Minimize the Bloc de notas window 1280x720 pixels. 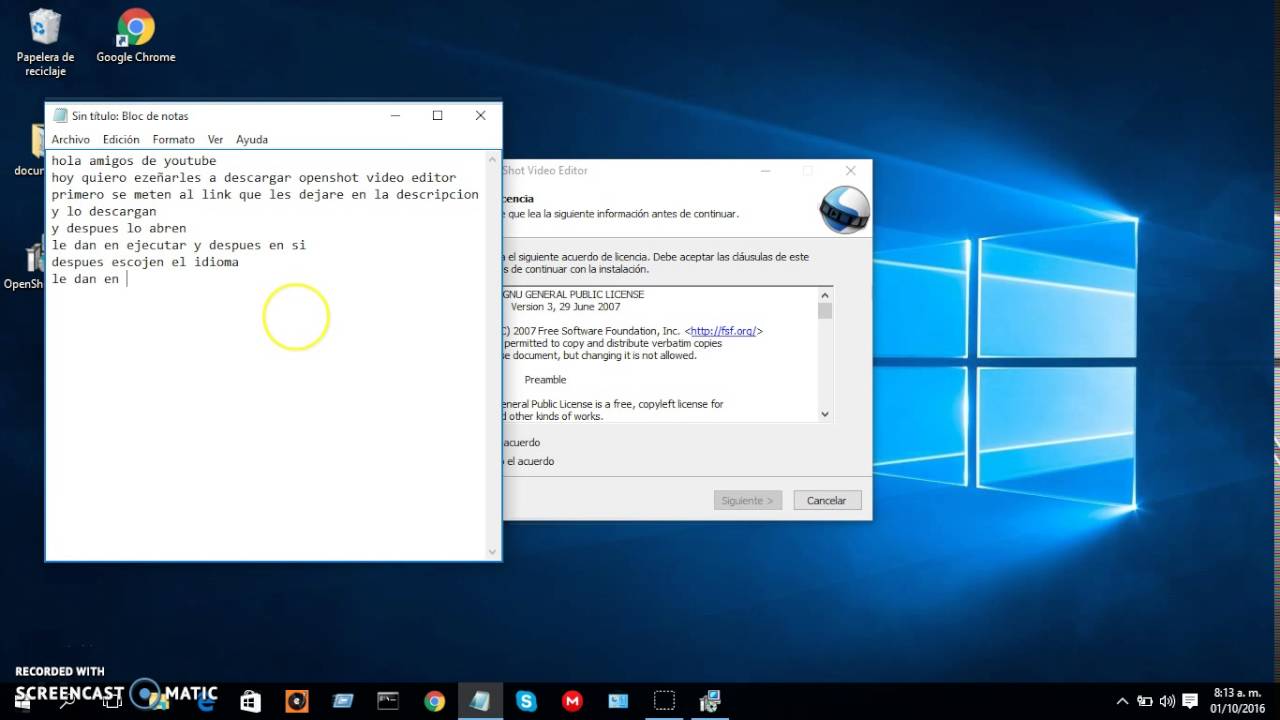[394, 115]
